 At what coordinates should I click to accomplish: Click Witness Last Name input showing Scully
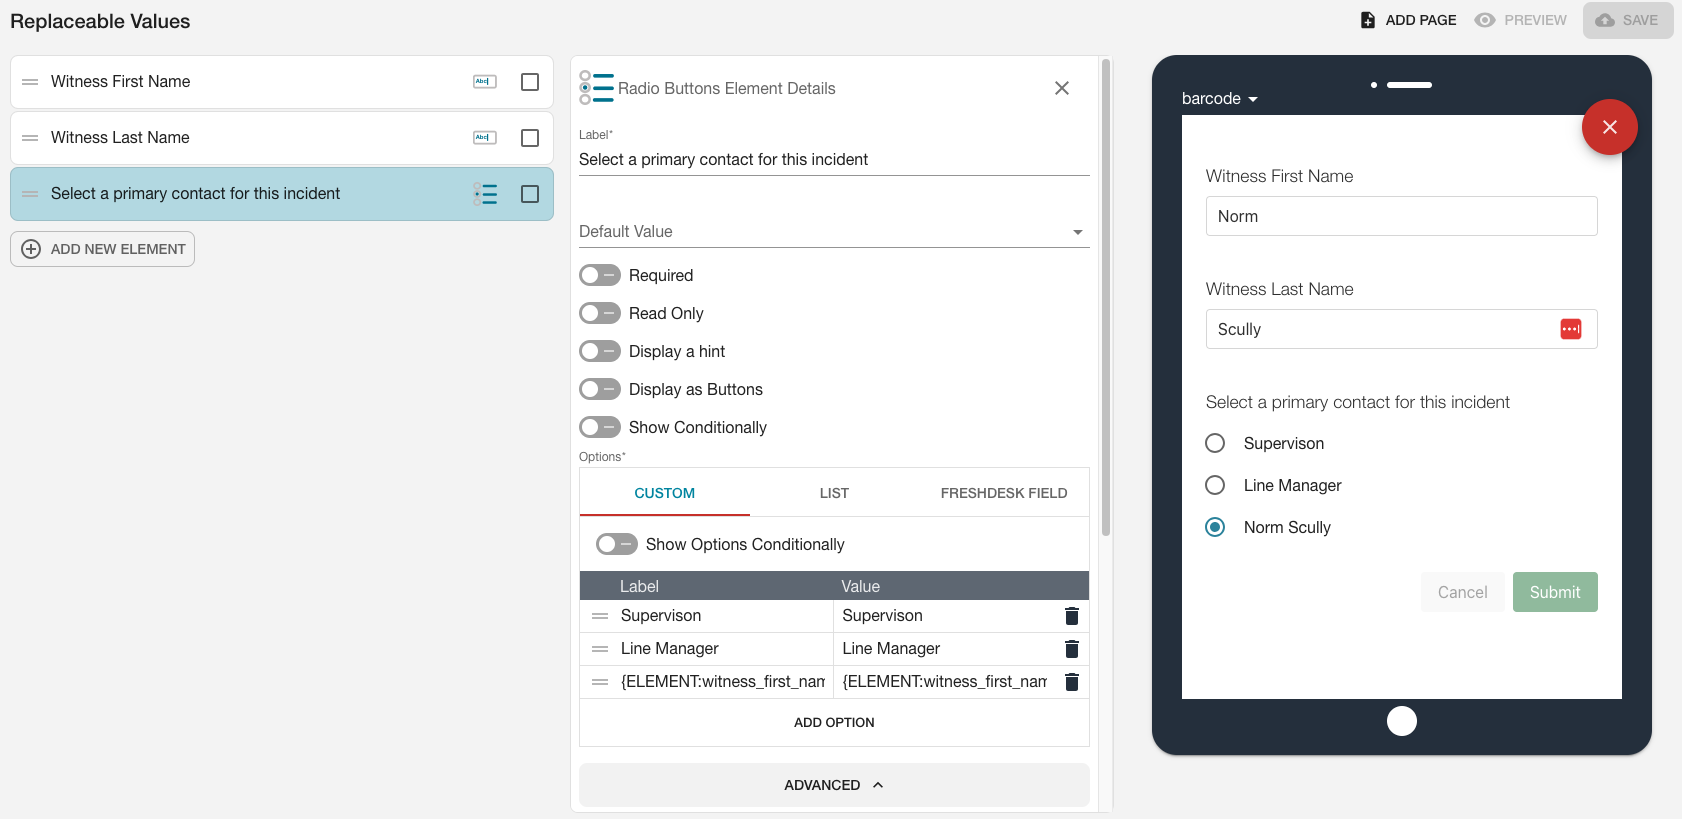point(1401,329)
